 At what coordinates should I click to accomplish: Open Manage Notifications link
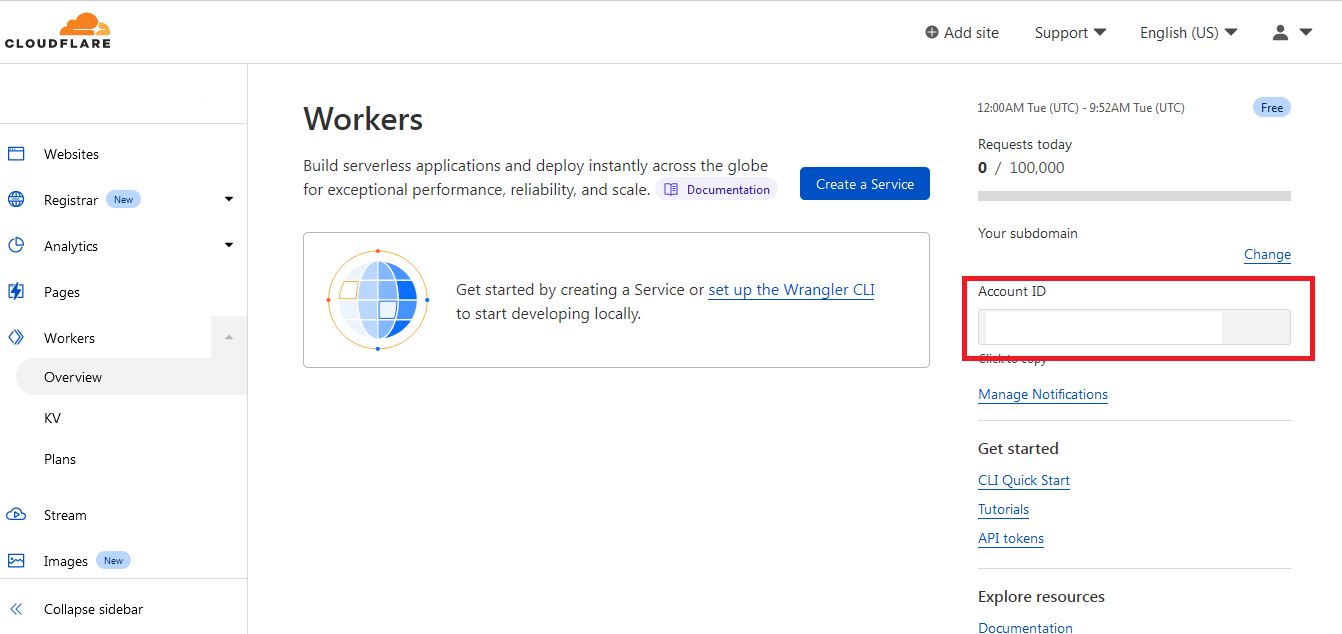[1043, 394]
